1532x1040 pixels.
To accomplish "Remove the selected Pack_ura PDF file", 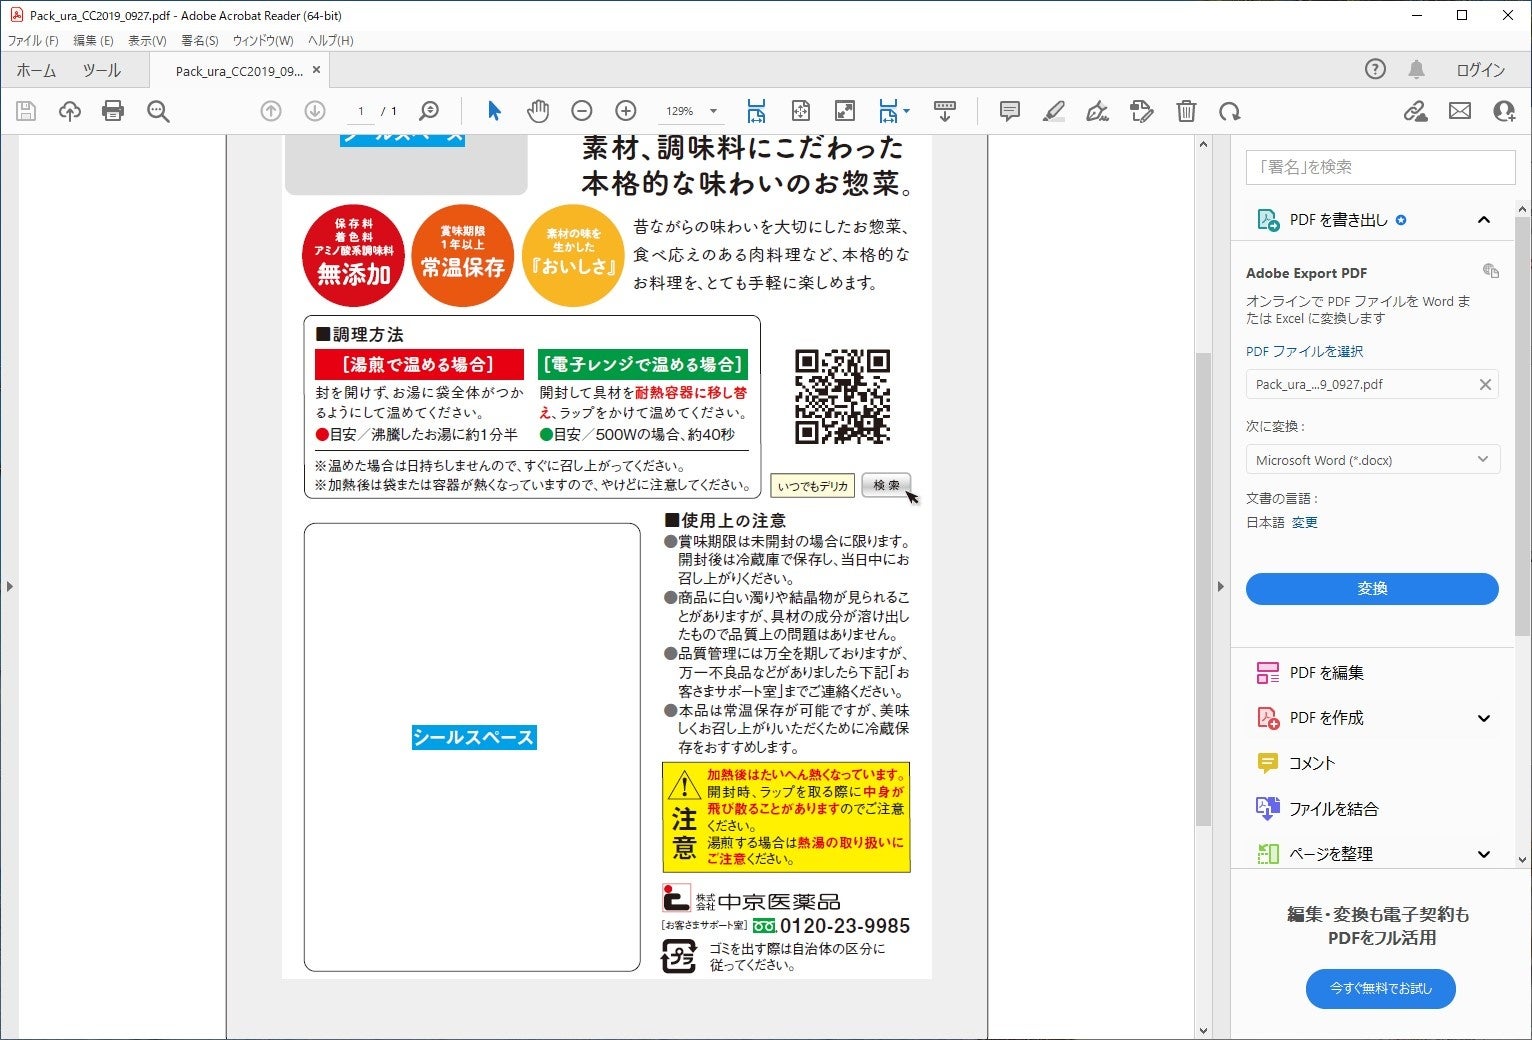I will [1485, 385].
